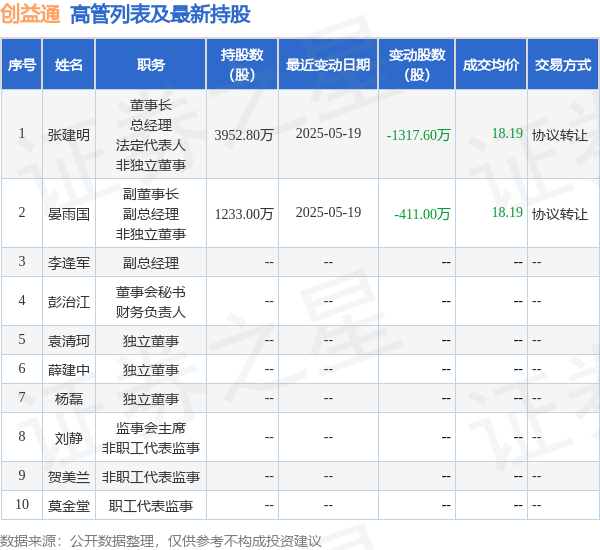Click the 董事会秘书 position text
The height and width of the screenshot is (550, 600).
pyautogui.click(x=151, y=292)
